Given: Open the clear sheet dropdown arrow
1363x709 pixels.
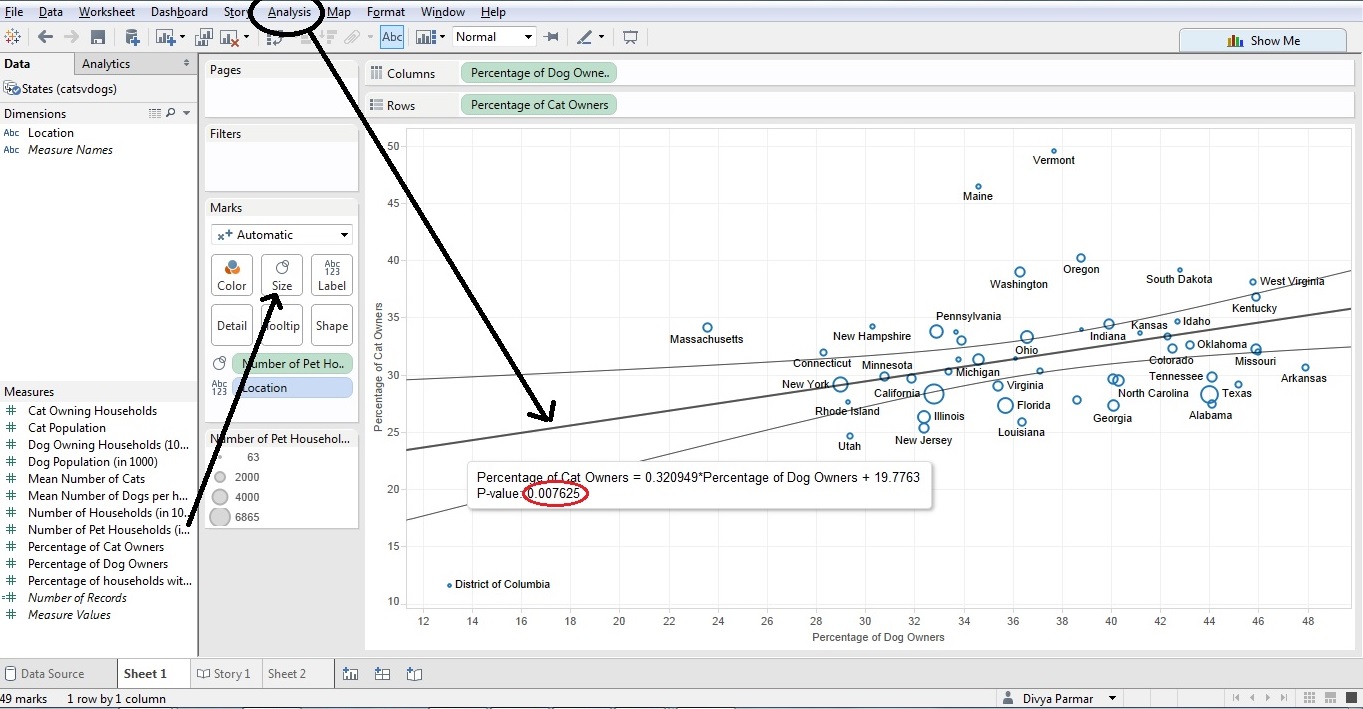Looking at the screenshot, I should coord(246,37).
